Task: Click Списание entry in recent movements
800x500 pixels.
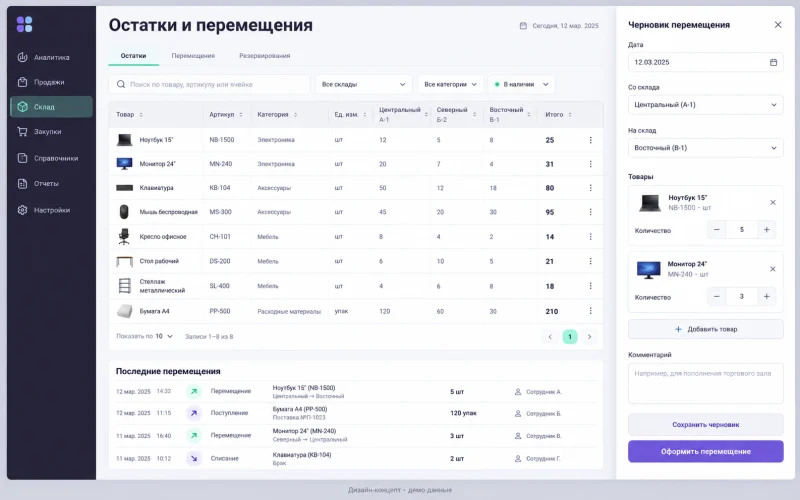Action: pyautogui.click(x=224, y=458)
